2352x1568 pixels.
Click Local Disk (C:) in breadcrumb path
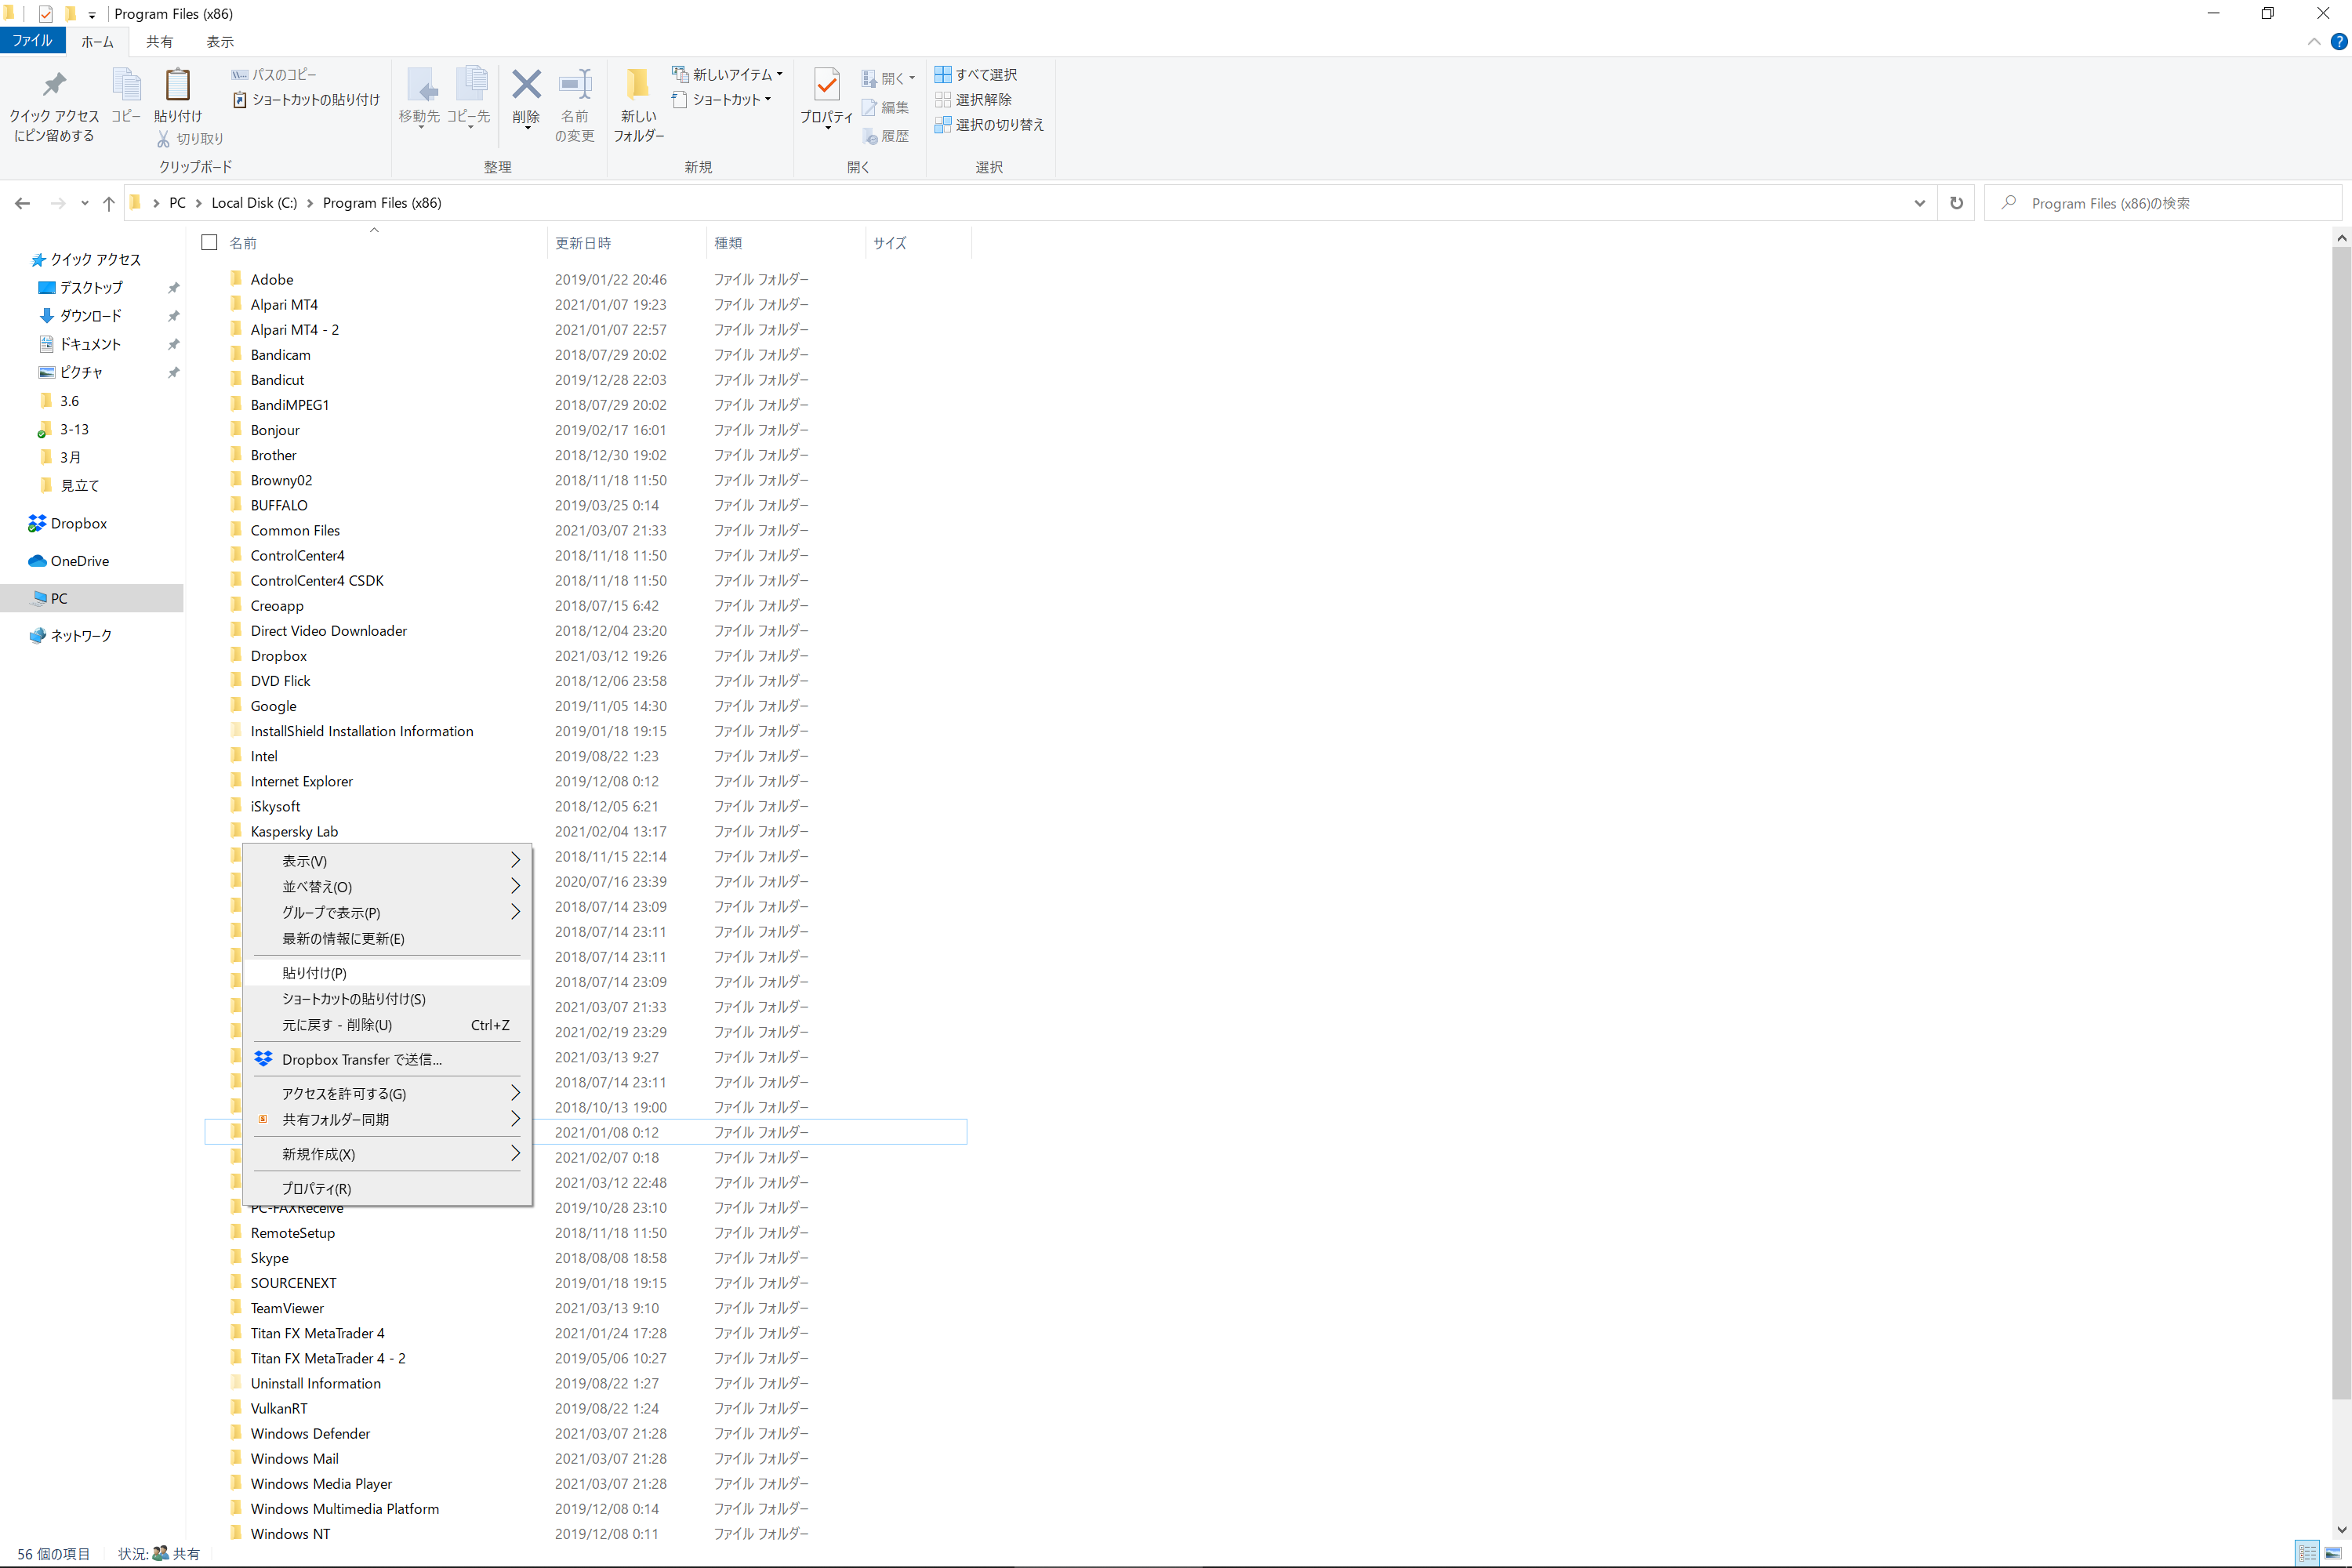pos(254,203)
